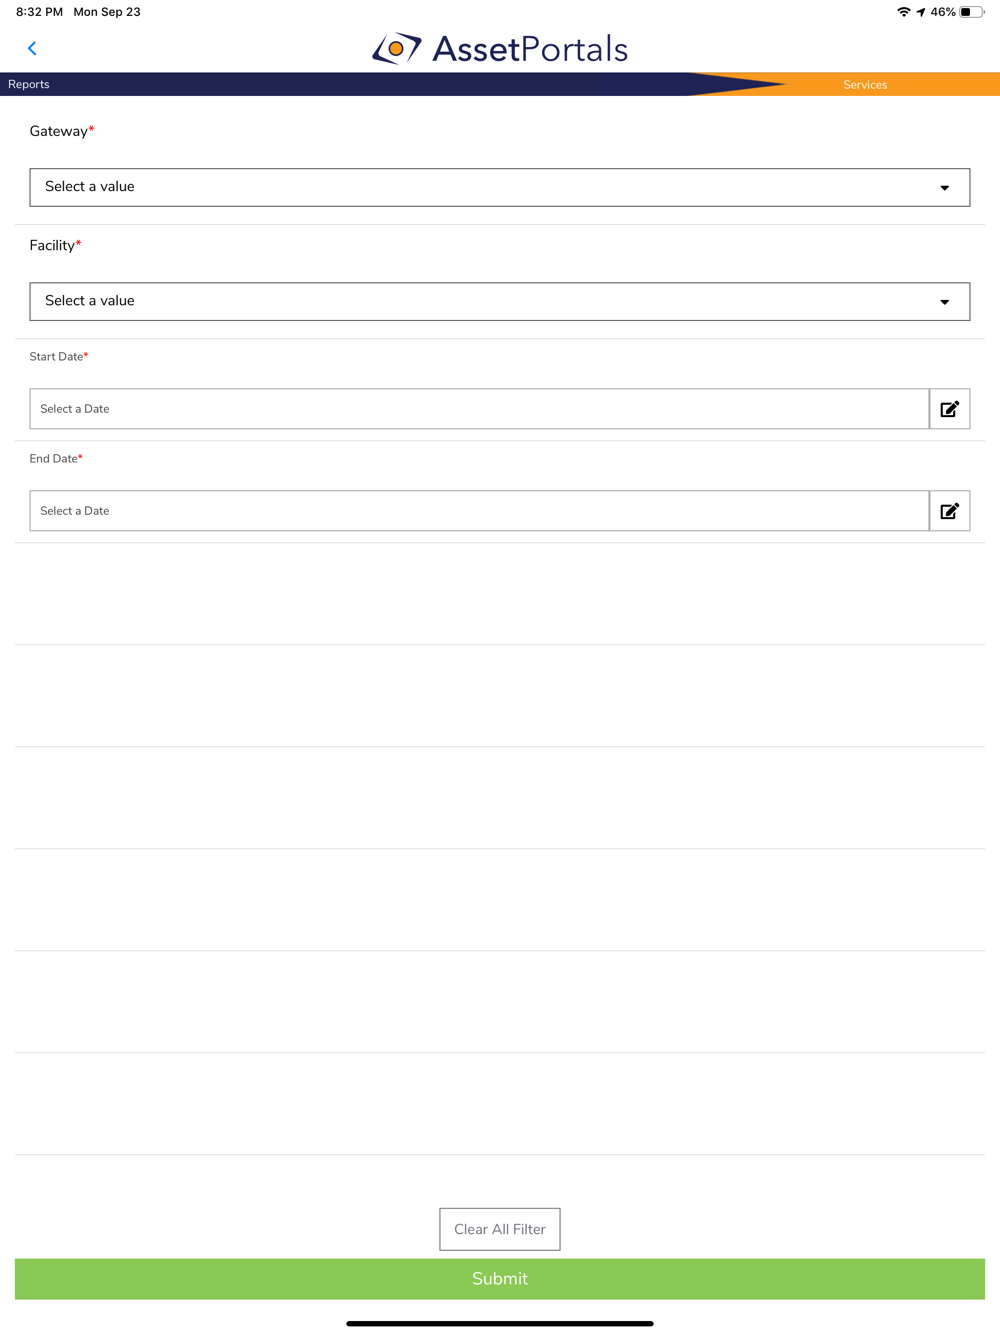This screenshot has height=1334, width=1000.
Task: Open the Gateway Select a value box
Action: coord(500,187)
